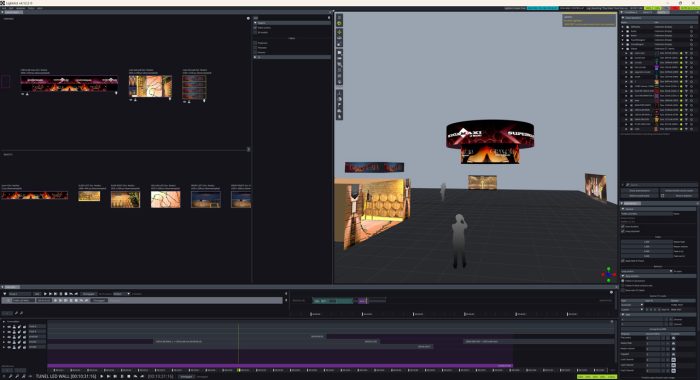The image size is (700, 380).
Task: Click the cyan status indicator in the top bar
Action: (542, 8)
